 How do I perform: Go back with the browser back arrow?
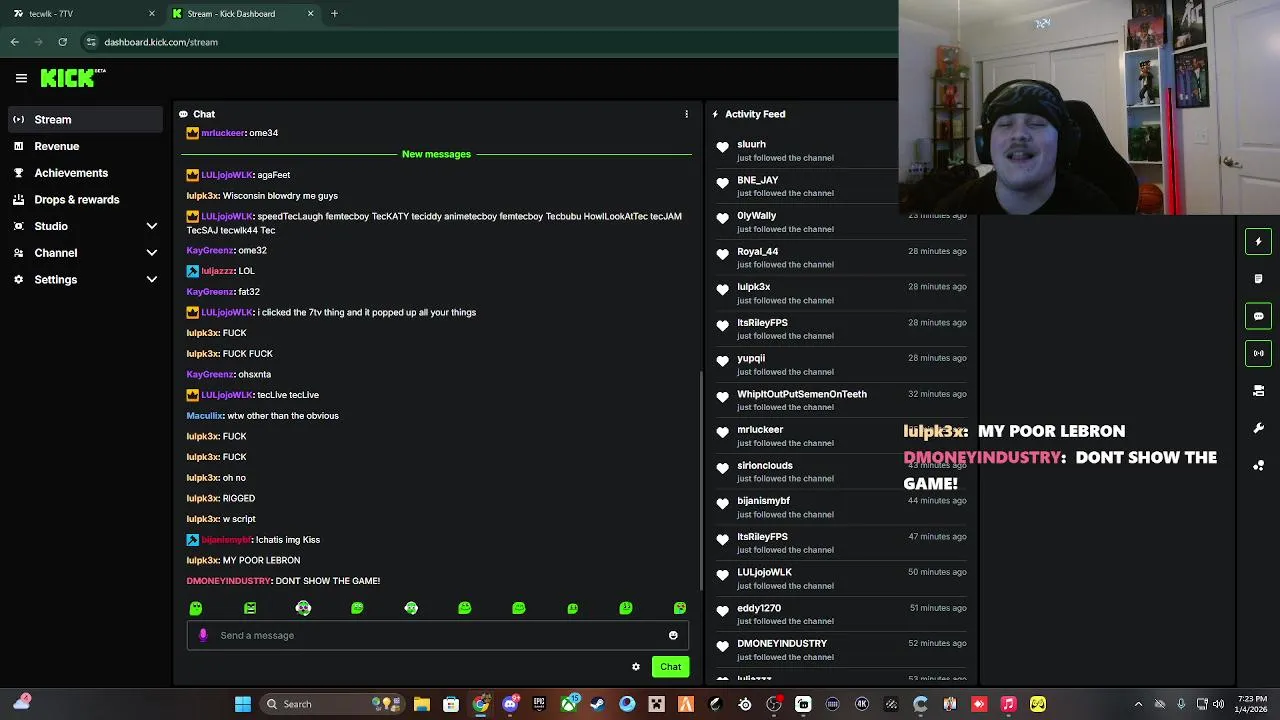[14, 42]
